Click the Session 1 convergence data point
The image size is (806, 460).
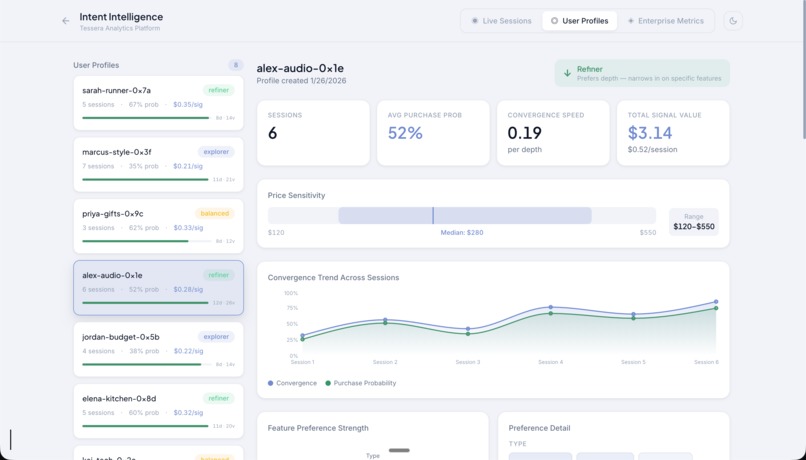(x=302, y=336)
